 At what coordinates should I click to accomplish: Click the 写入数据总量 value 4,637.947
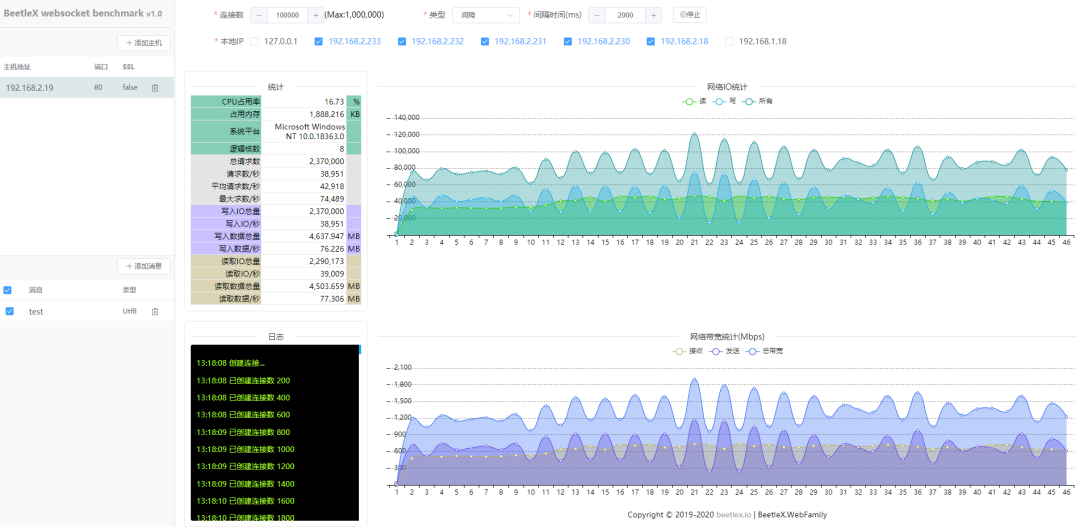326,236
